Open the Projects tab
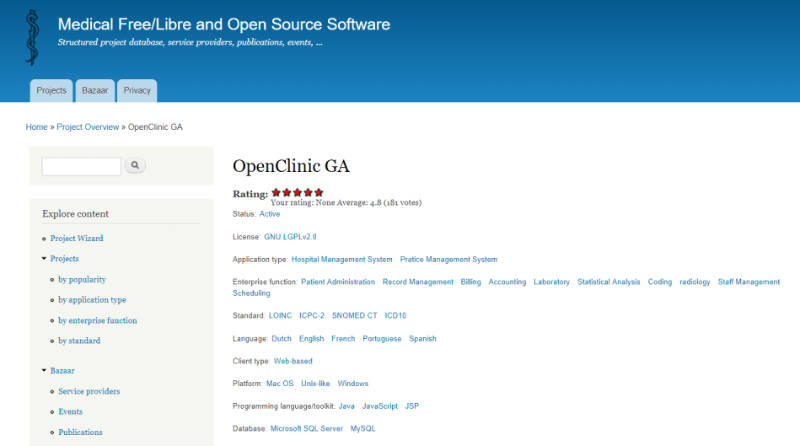Viewport: 800px width, 446px height. point(51,91)
